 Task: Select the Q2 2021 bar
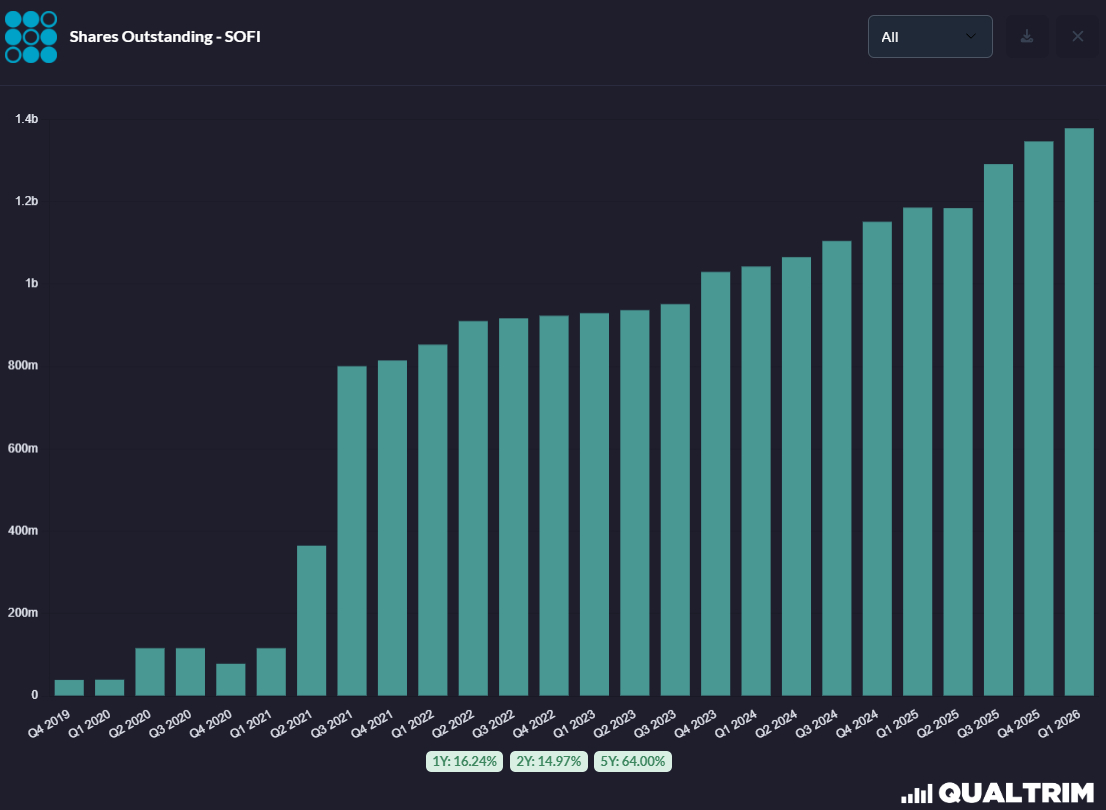(312, 621)
